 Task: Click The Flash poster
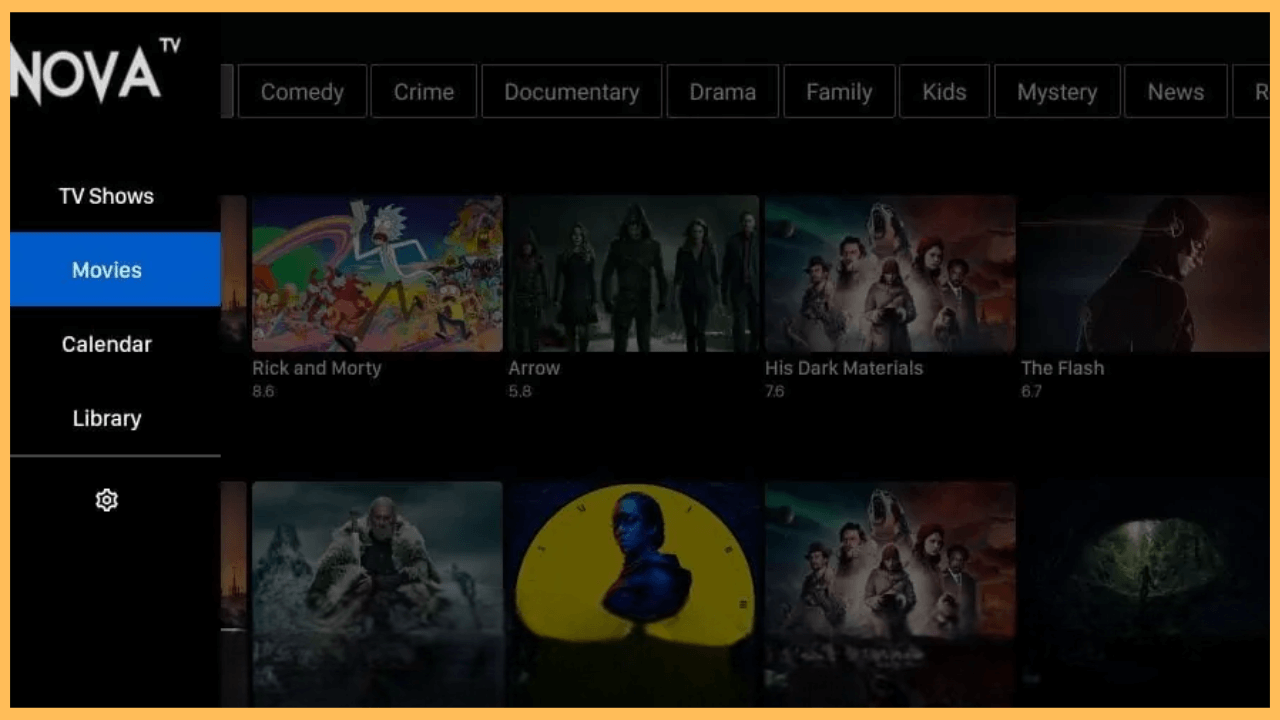[1145, 273]
